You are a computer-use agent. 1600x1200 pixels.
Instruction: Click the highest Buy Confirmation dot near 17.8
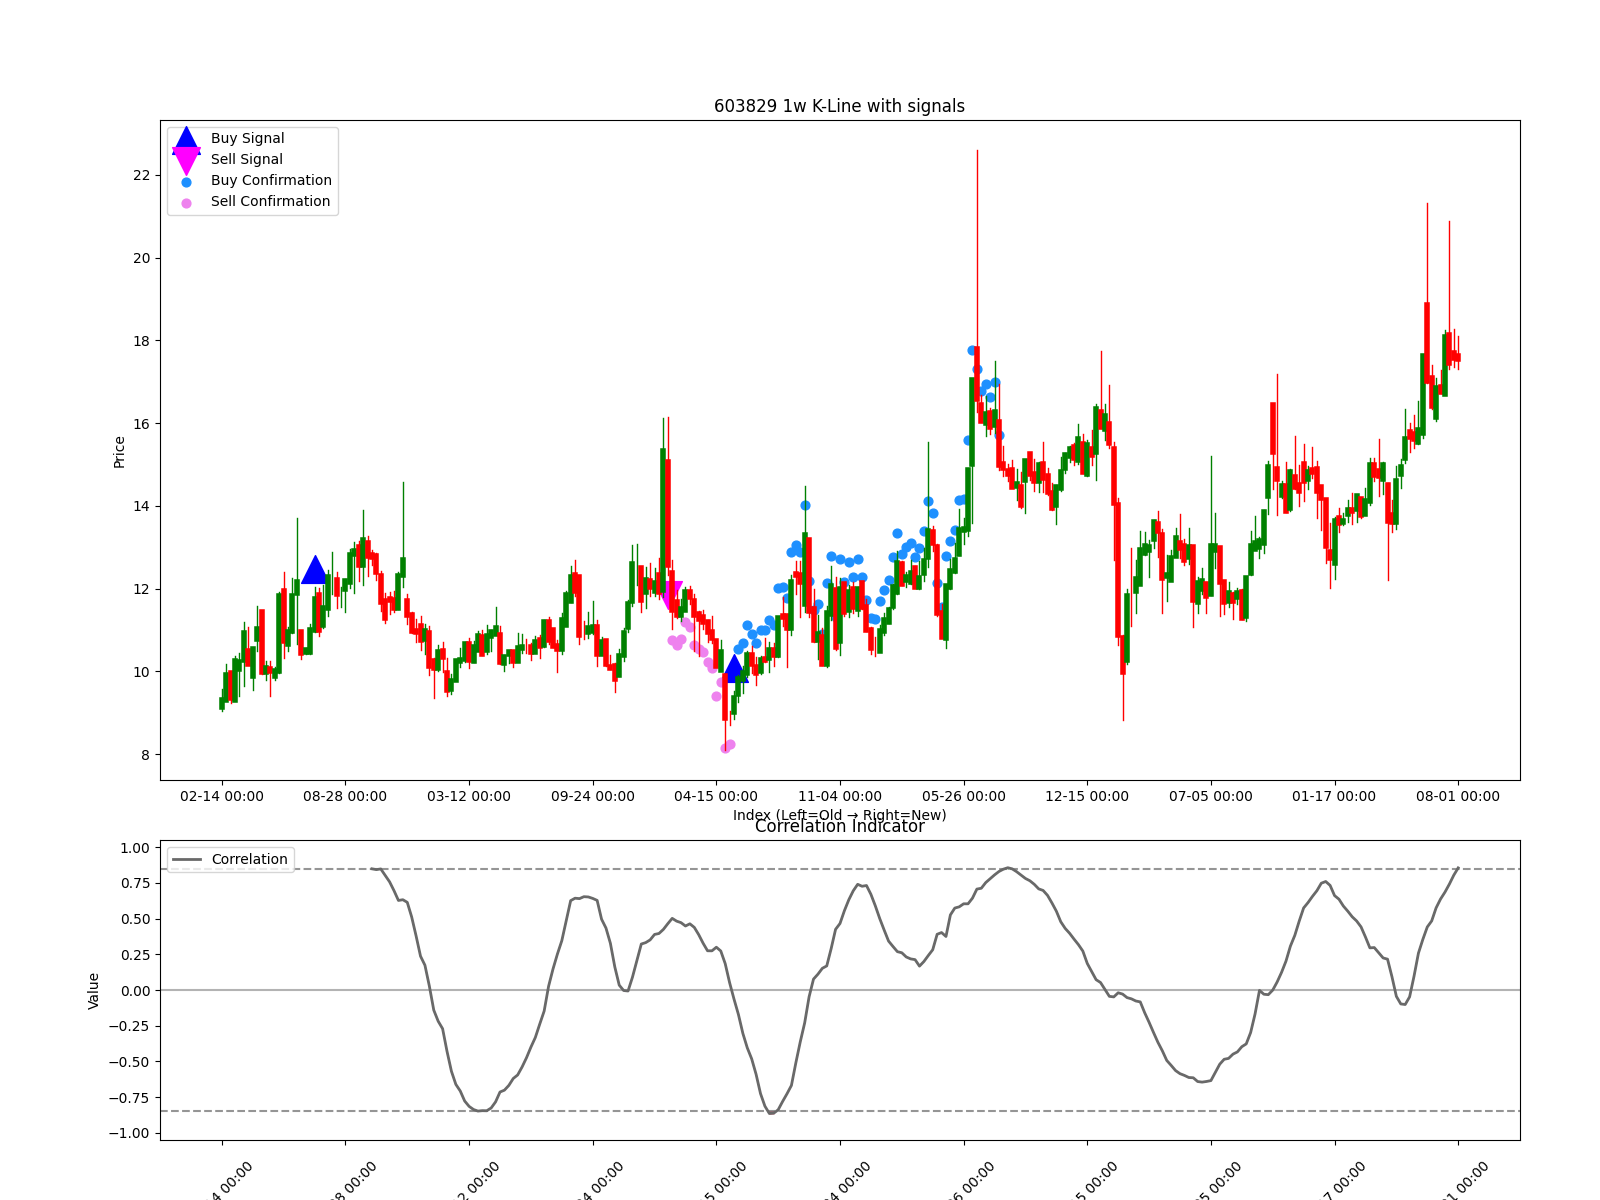pyautogui.click(x=972, y=350)
